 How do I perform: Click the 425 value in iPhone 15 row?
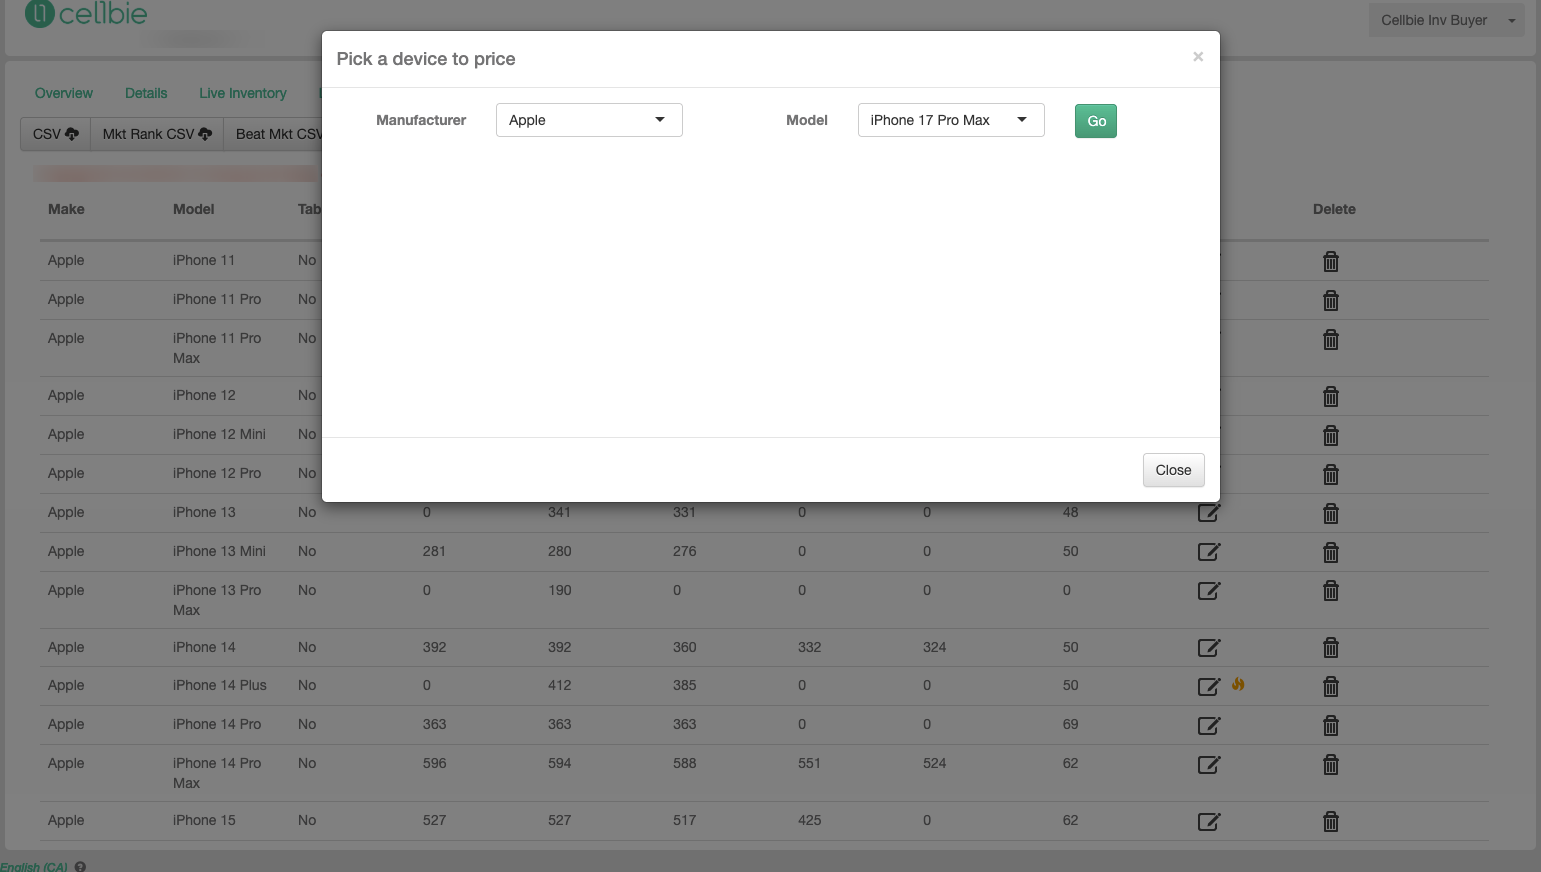[809, 820]
